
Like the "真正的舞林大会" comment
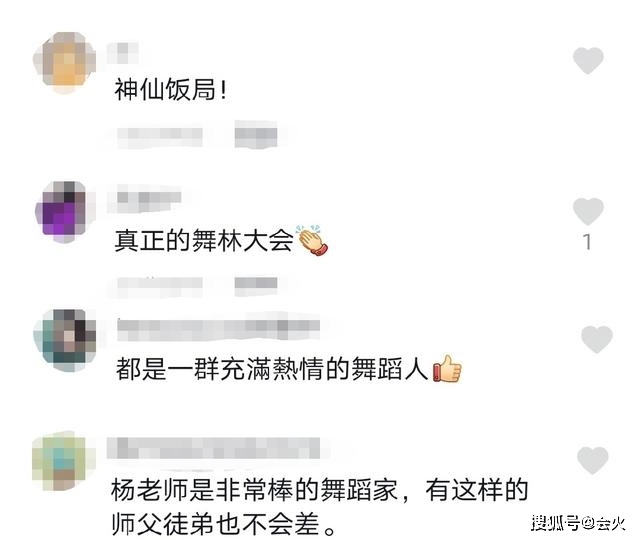coord(588,211)
